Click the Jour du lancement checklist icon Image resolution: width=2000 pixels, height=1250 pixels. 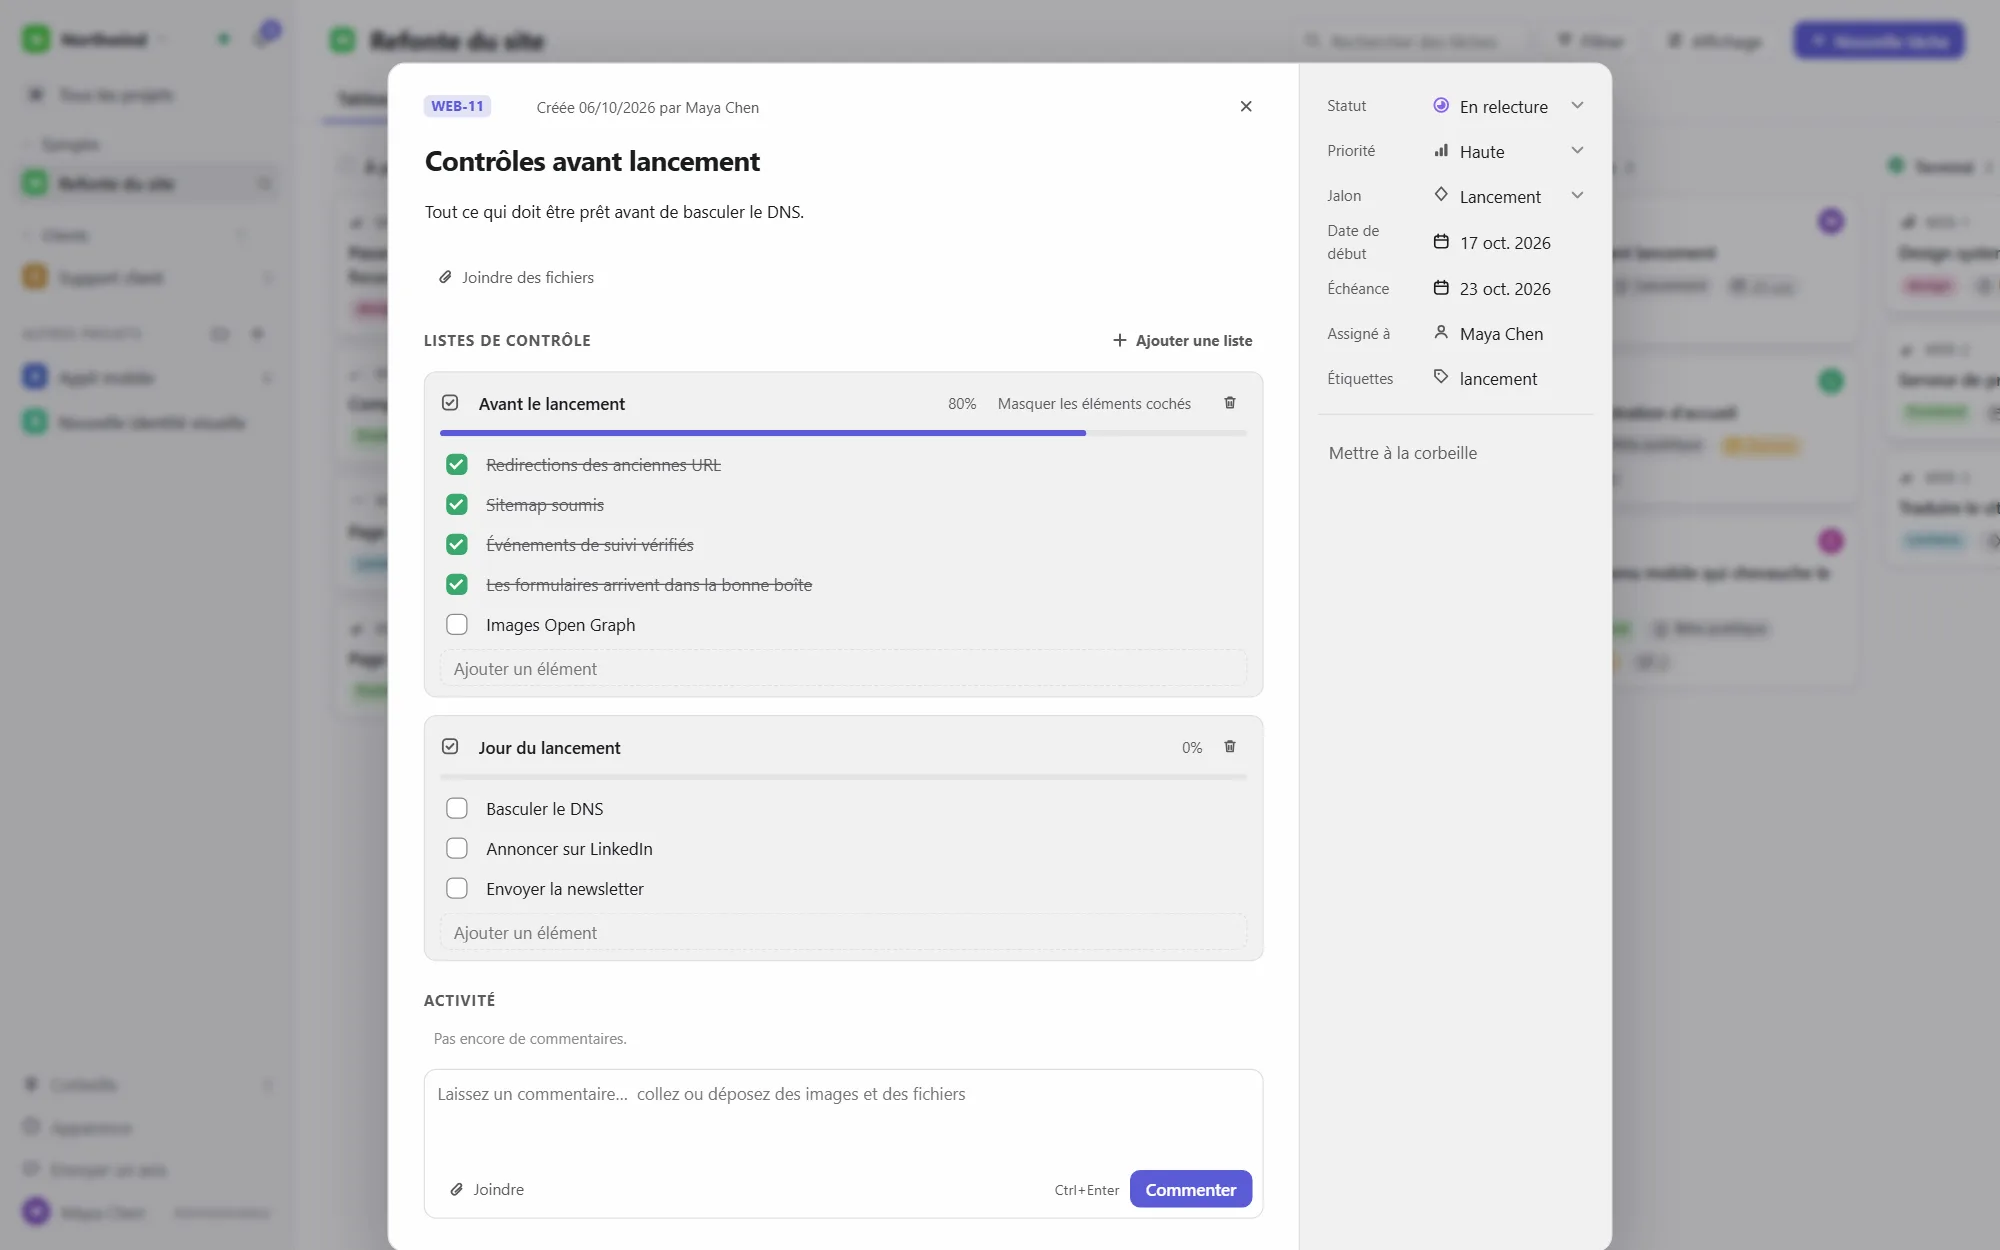(450, 747)
